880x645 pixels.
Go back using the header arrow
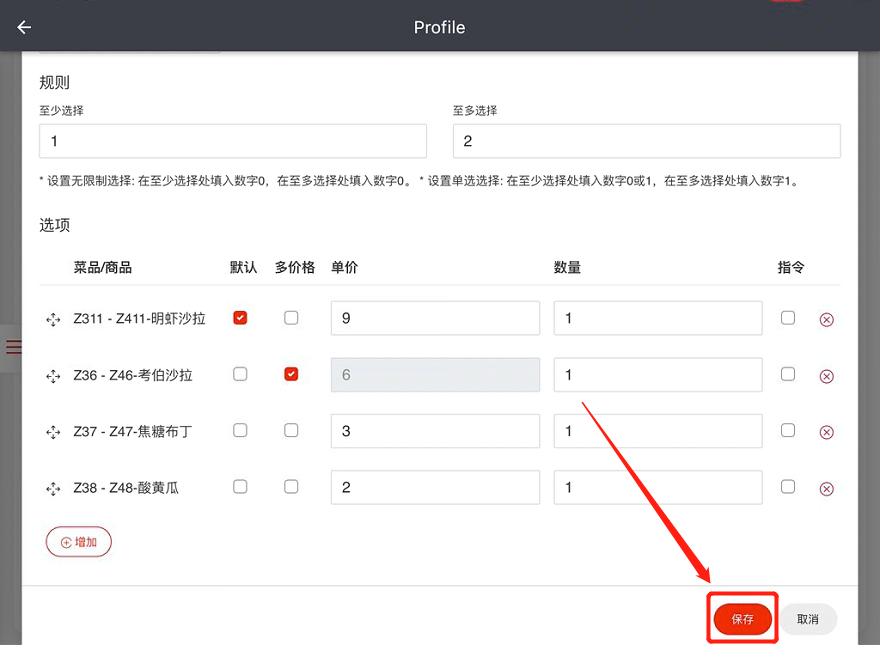(x=24, y=27)
